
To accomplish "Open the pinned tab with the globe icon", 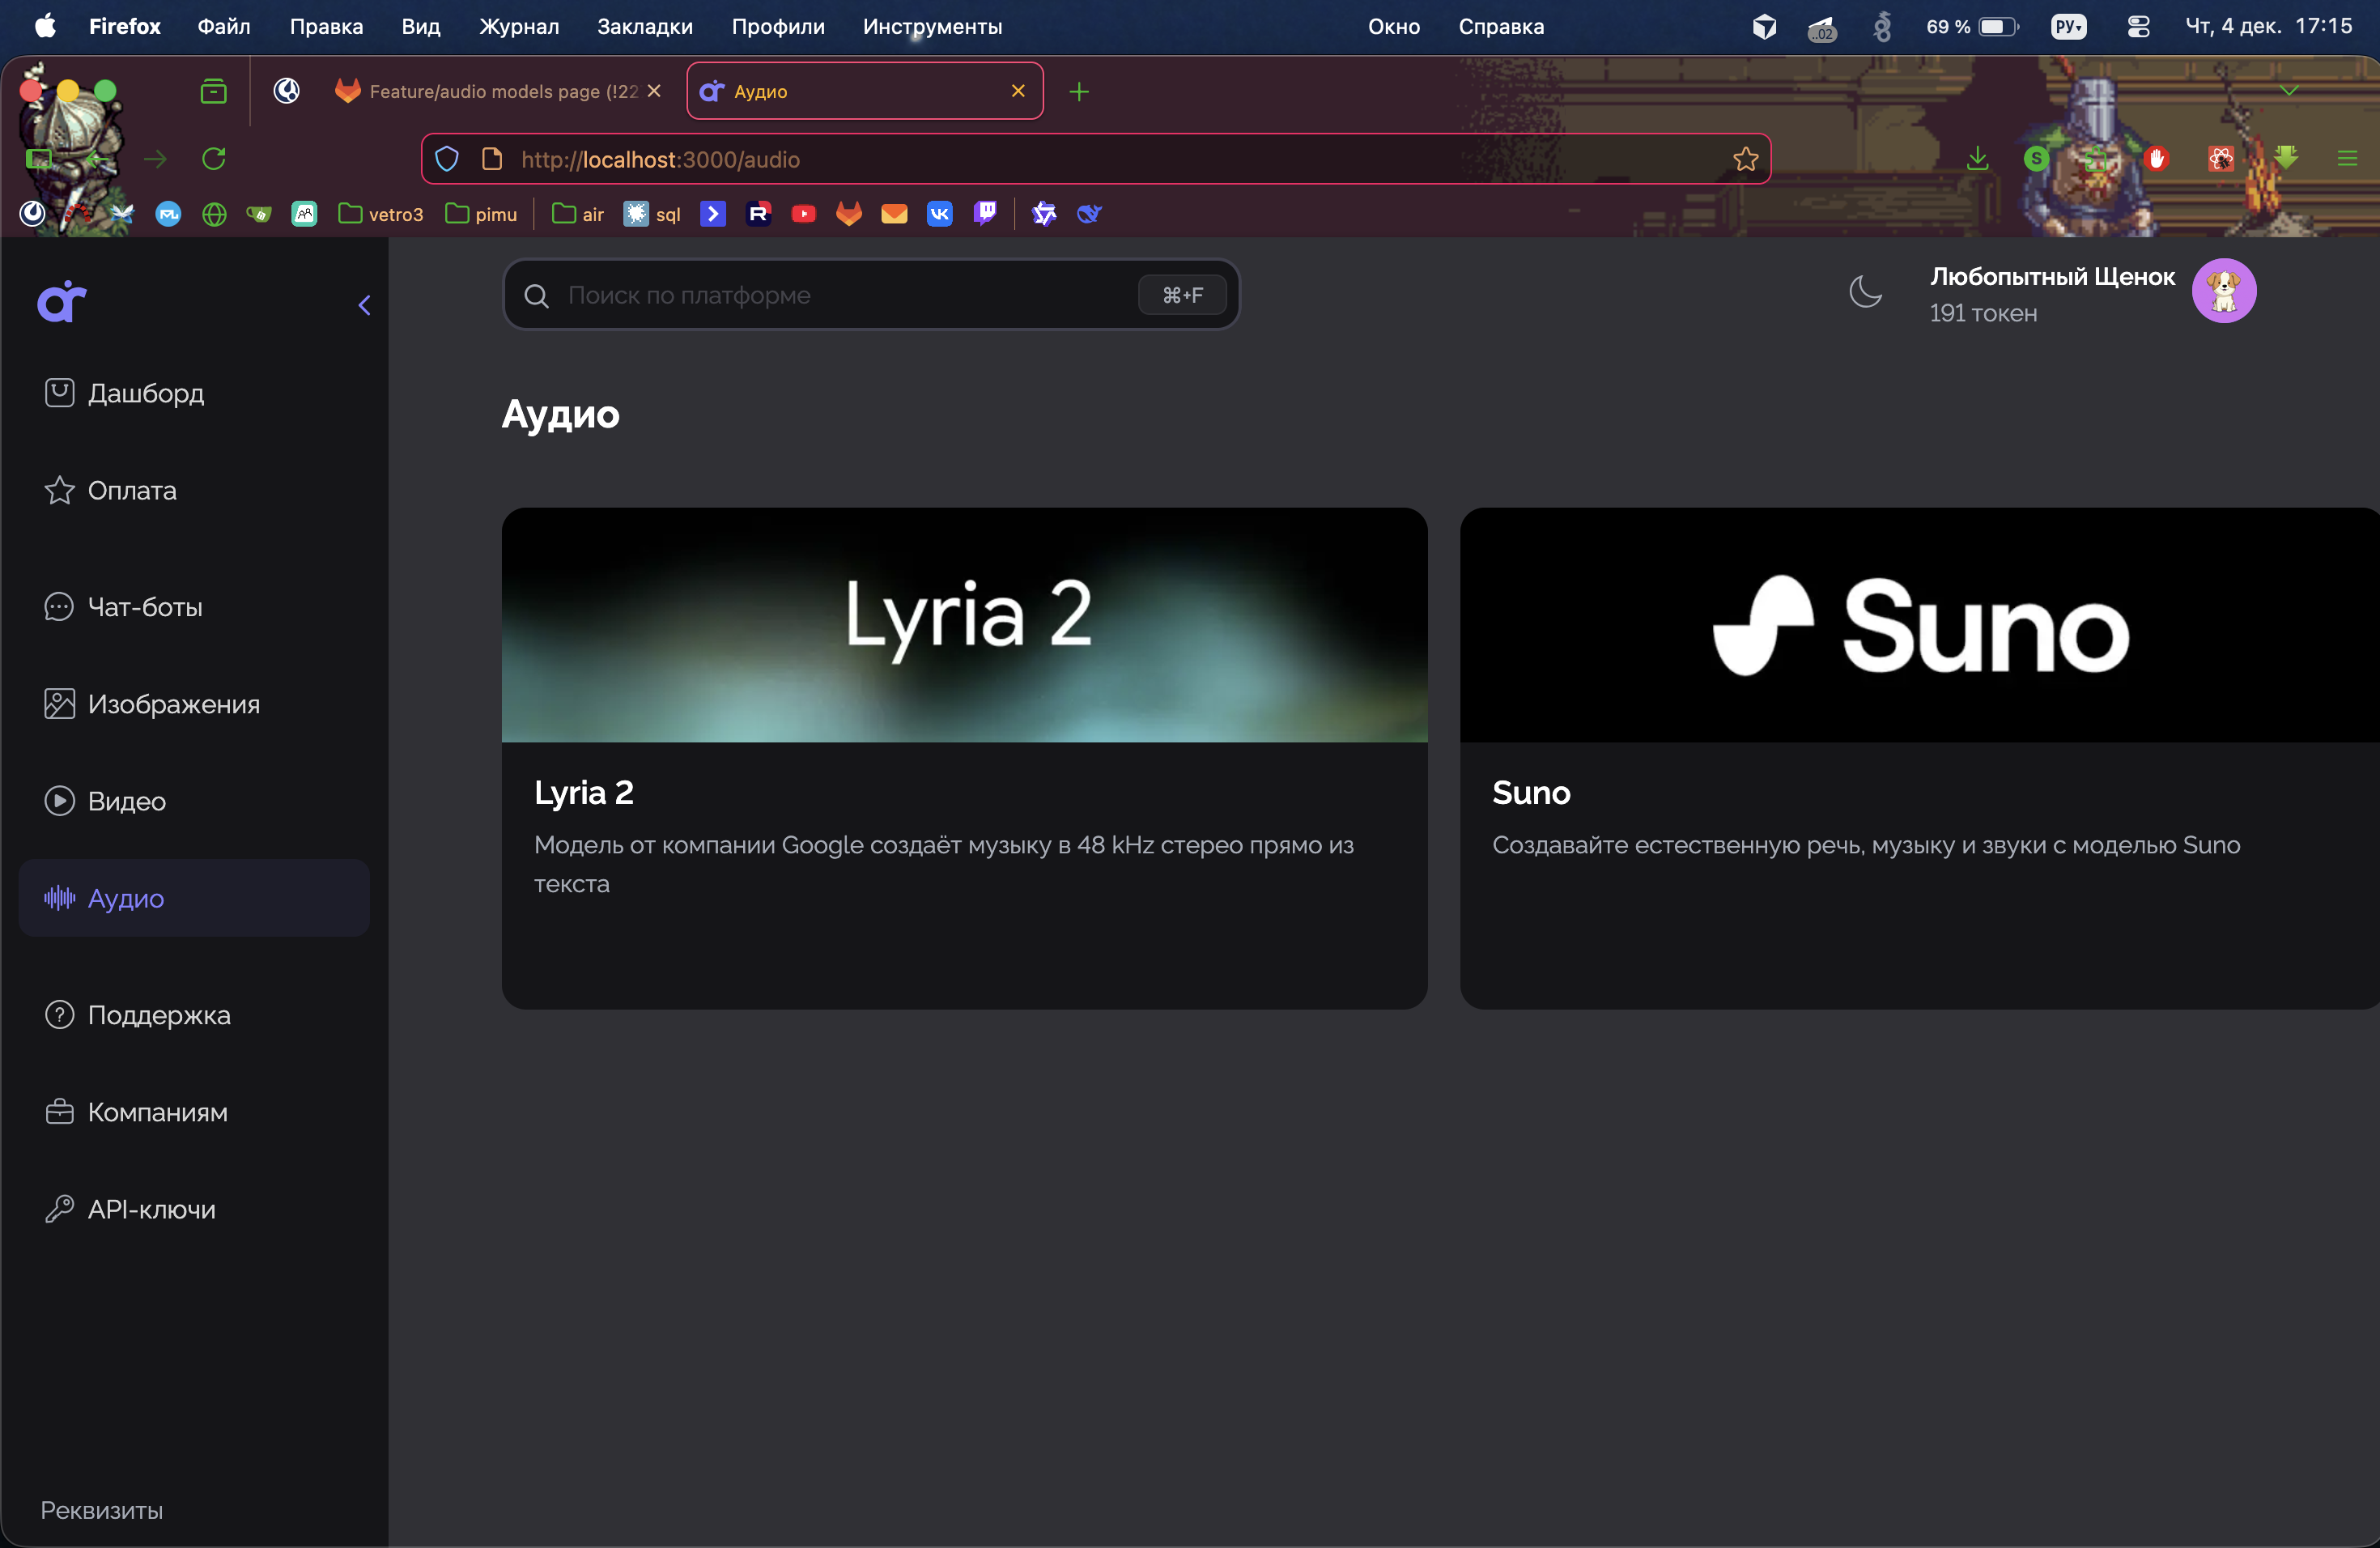I will (287, 91).
